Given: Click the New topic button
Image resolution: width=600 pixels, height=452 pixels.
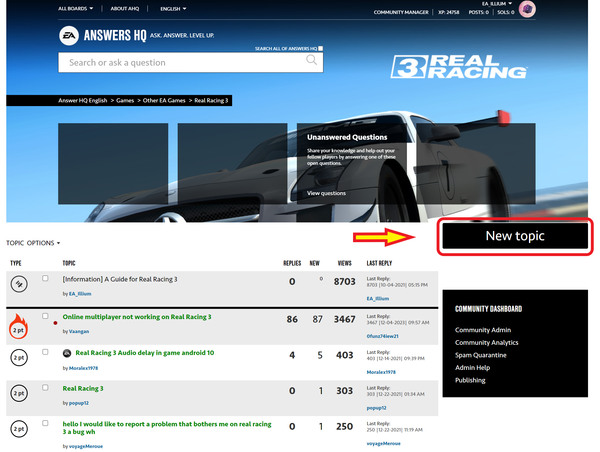Looking at the screenshot, I should pyautogui.click(x=515, y=236).
